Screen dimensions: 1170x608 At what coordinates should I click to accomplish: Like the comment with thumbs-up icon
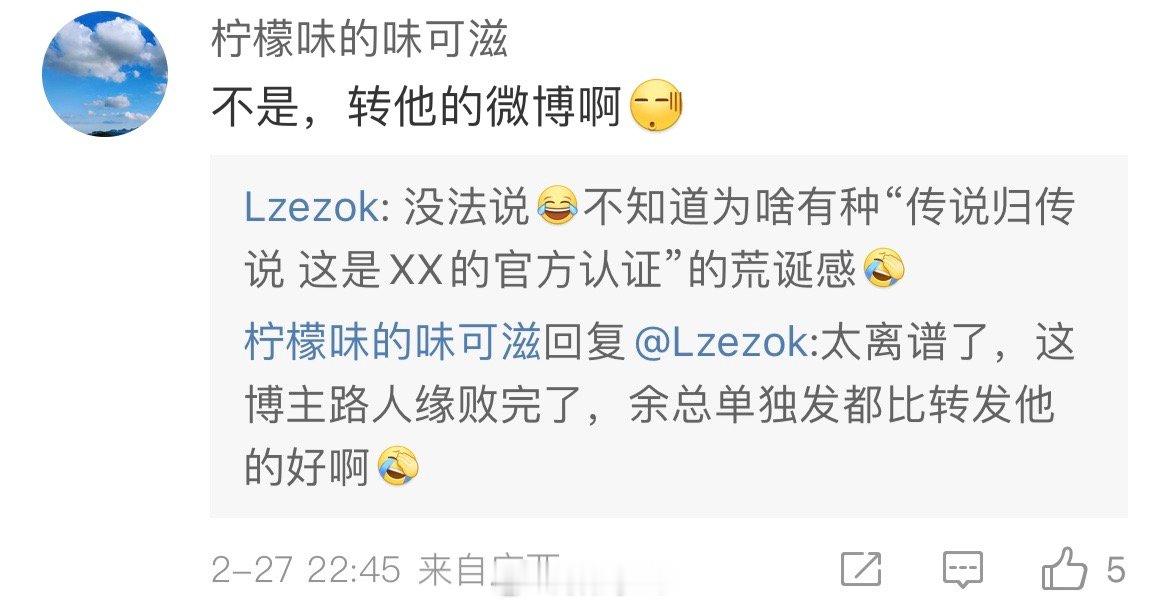pos(1064,568)
